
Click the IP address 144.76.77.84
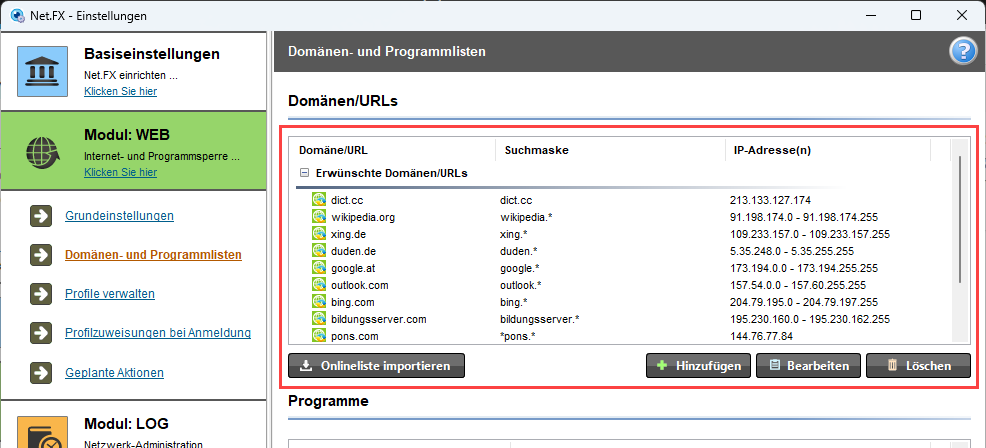point(761,336)
